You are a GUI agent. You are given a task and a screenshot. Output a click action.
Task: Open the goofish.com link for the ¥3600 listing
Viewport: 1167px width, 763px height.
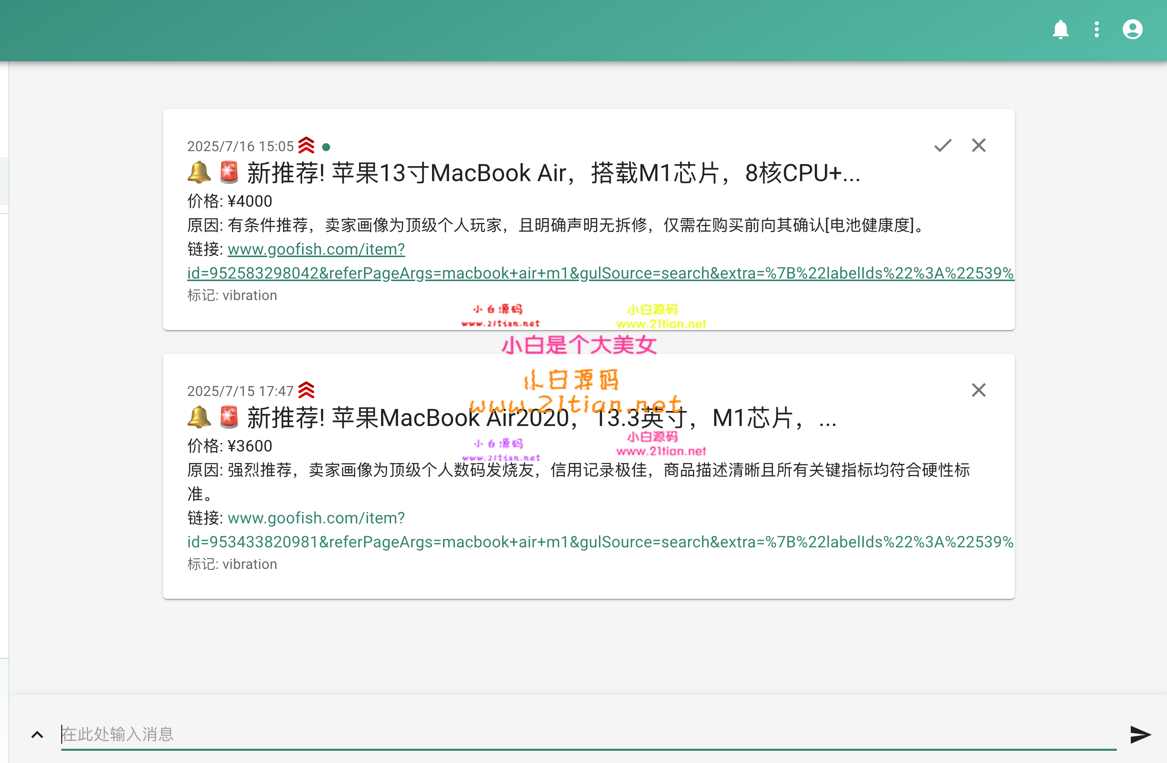(x=316, y=518)
